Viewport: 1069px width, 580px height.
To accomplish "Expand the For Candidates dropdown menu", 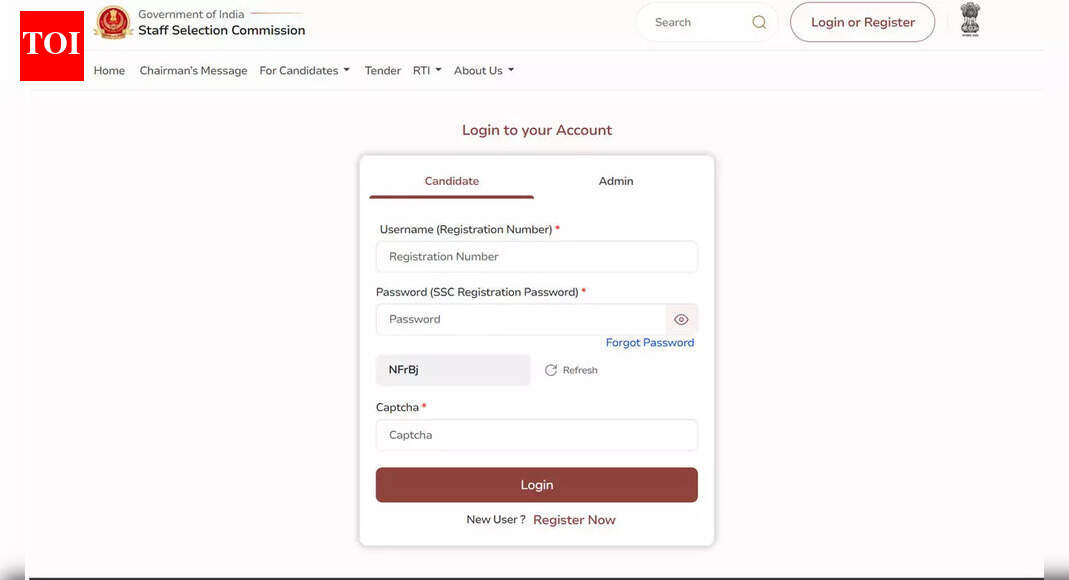I will [x=304, y=71].
